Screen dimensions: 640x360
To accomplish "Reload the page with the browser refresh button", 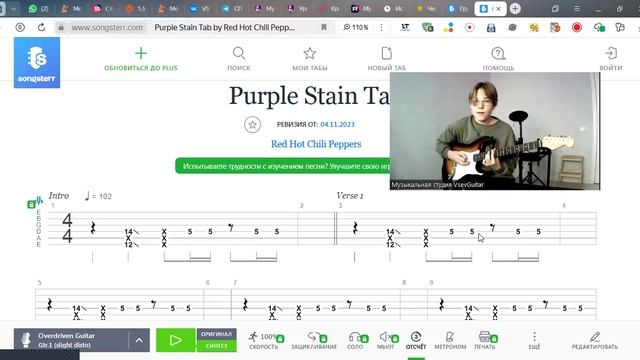I will point(41,27).
